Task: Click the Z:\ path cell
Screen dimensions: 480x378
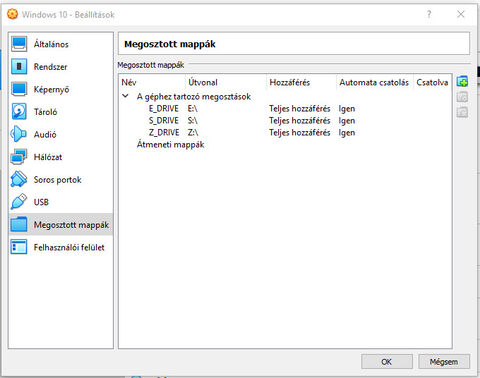Action: 193,132
